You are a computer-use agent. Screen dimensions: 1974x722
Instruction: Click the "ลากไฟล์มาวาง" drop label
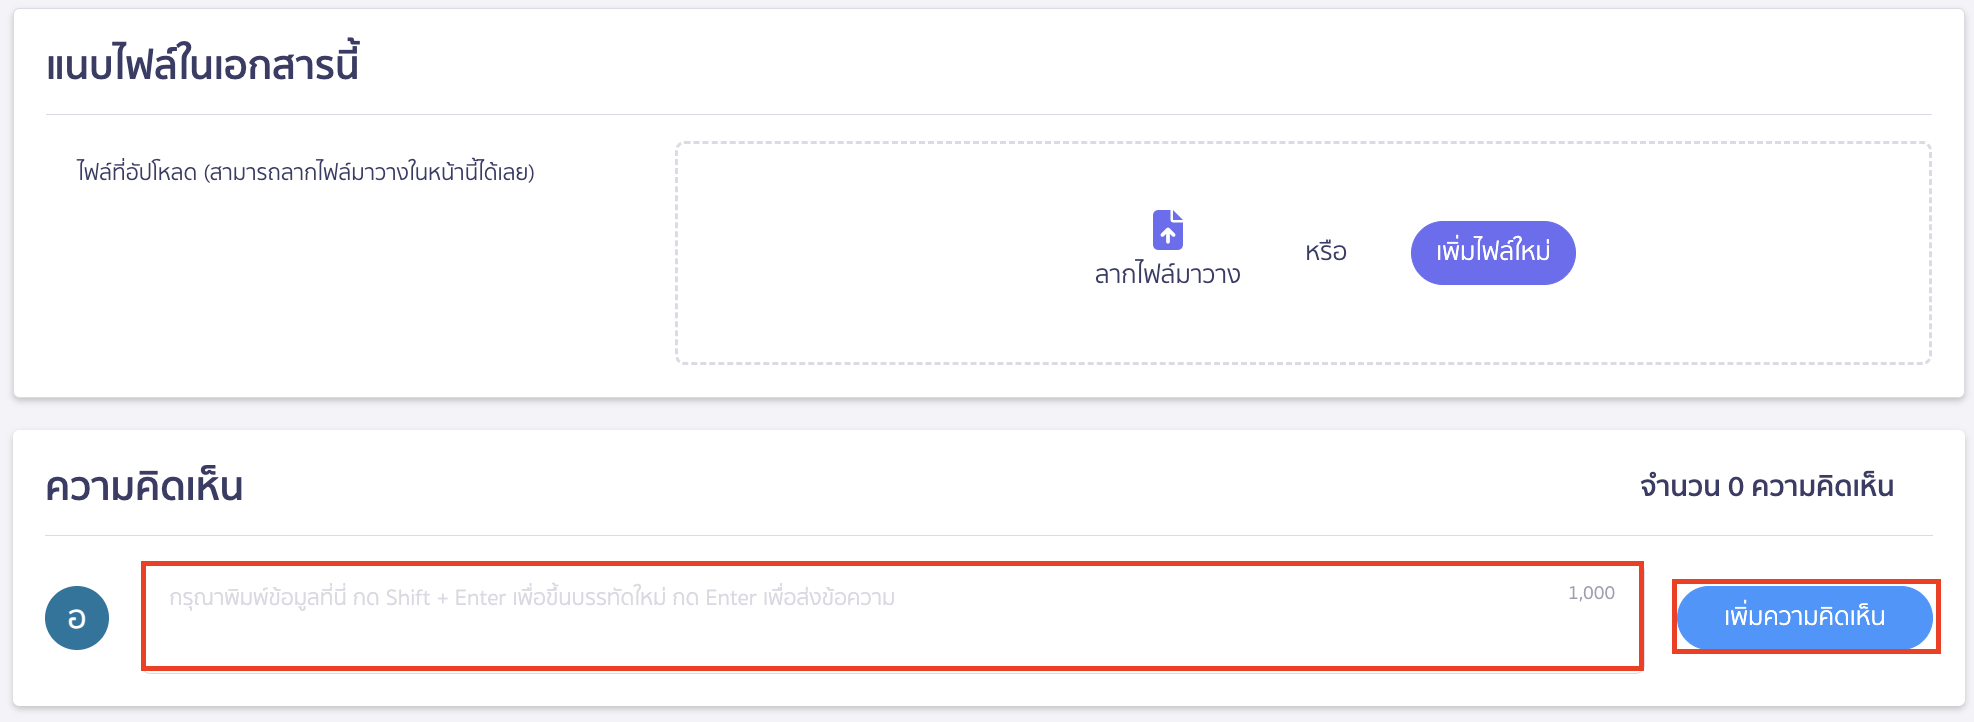(1167, 274)
